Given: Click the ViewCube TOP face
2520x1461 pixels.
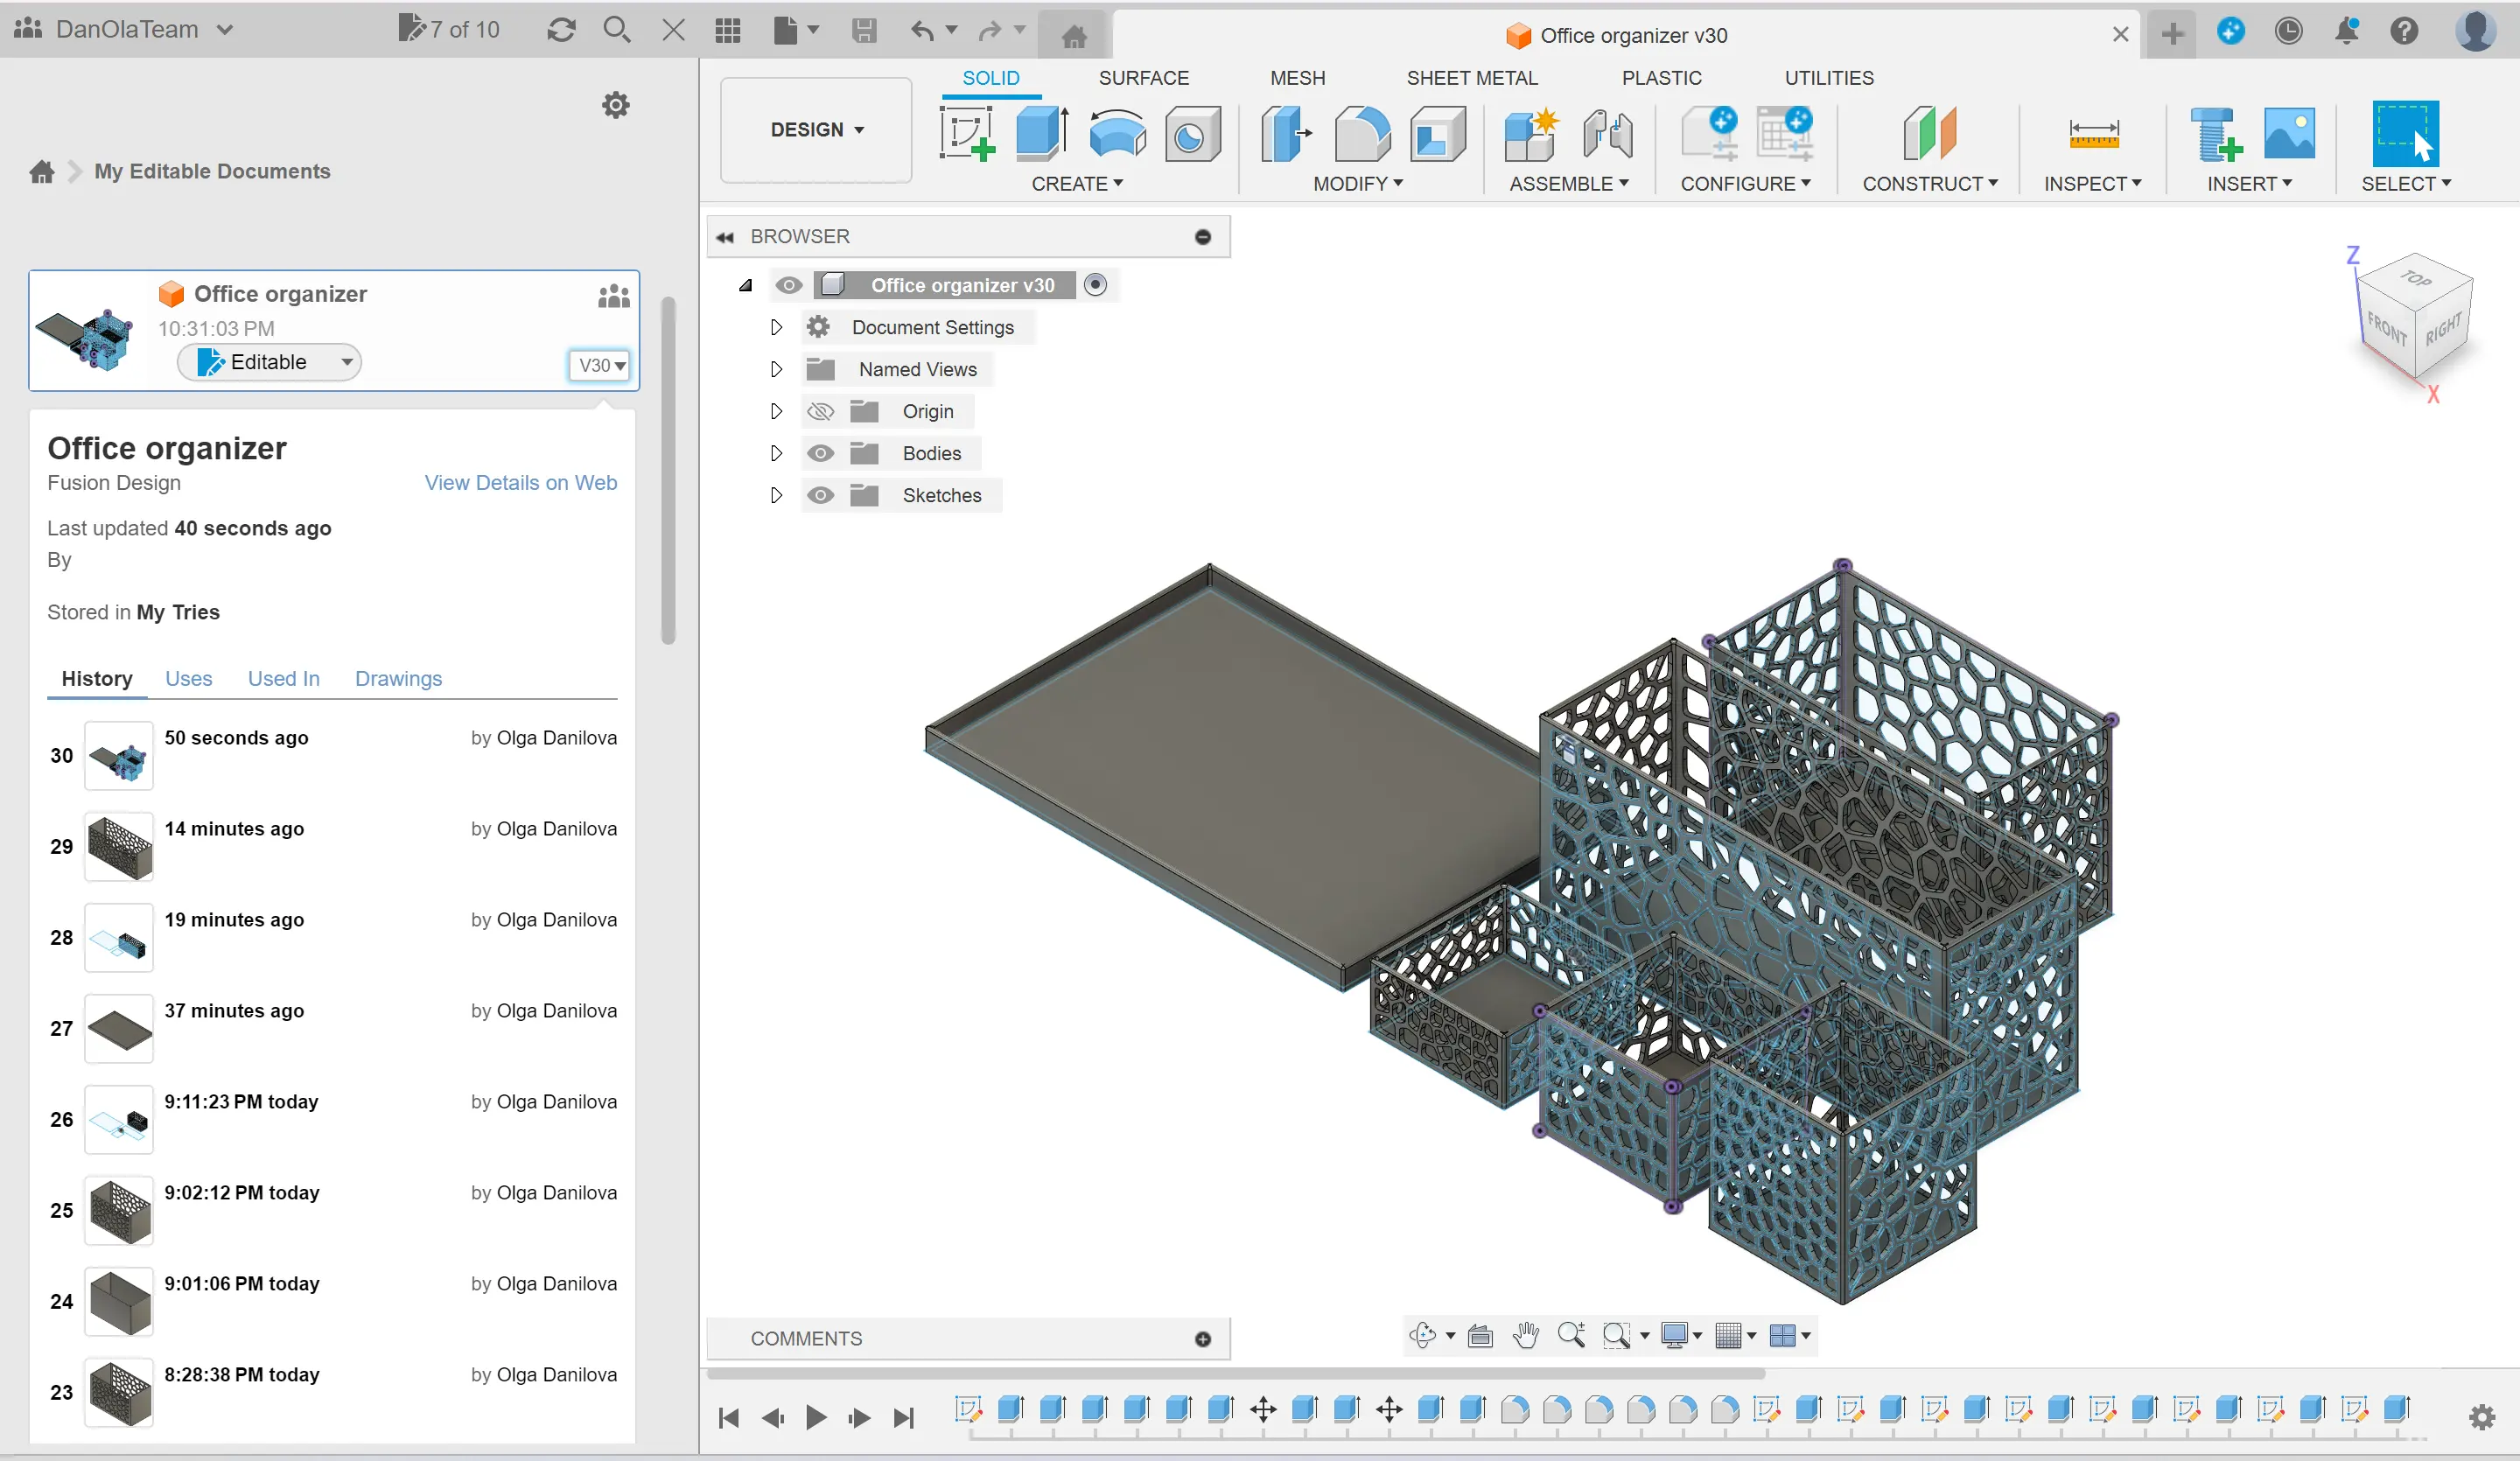Looking at the screenshot, I should (x=2416, y=278).
